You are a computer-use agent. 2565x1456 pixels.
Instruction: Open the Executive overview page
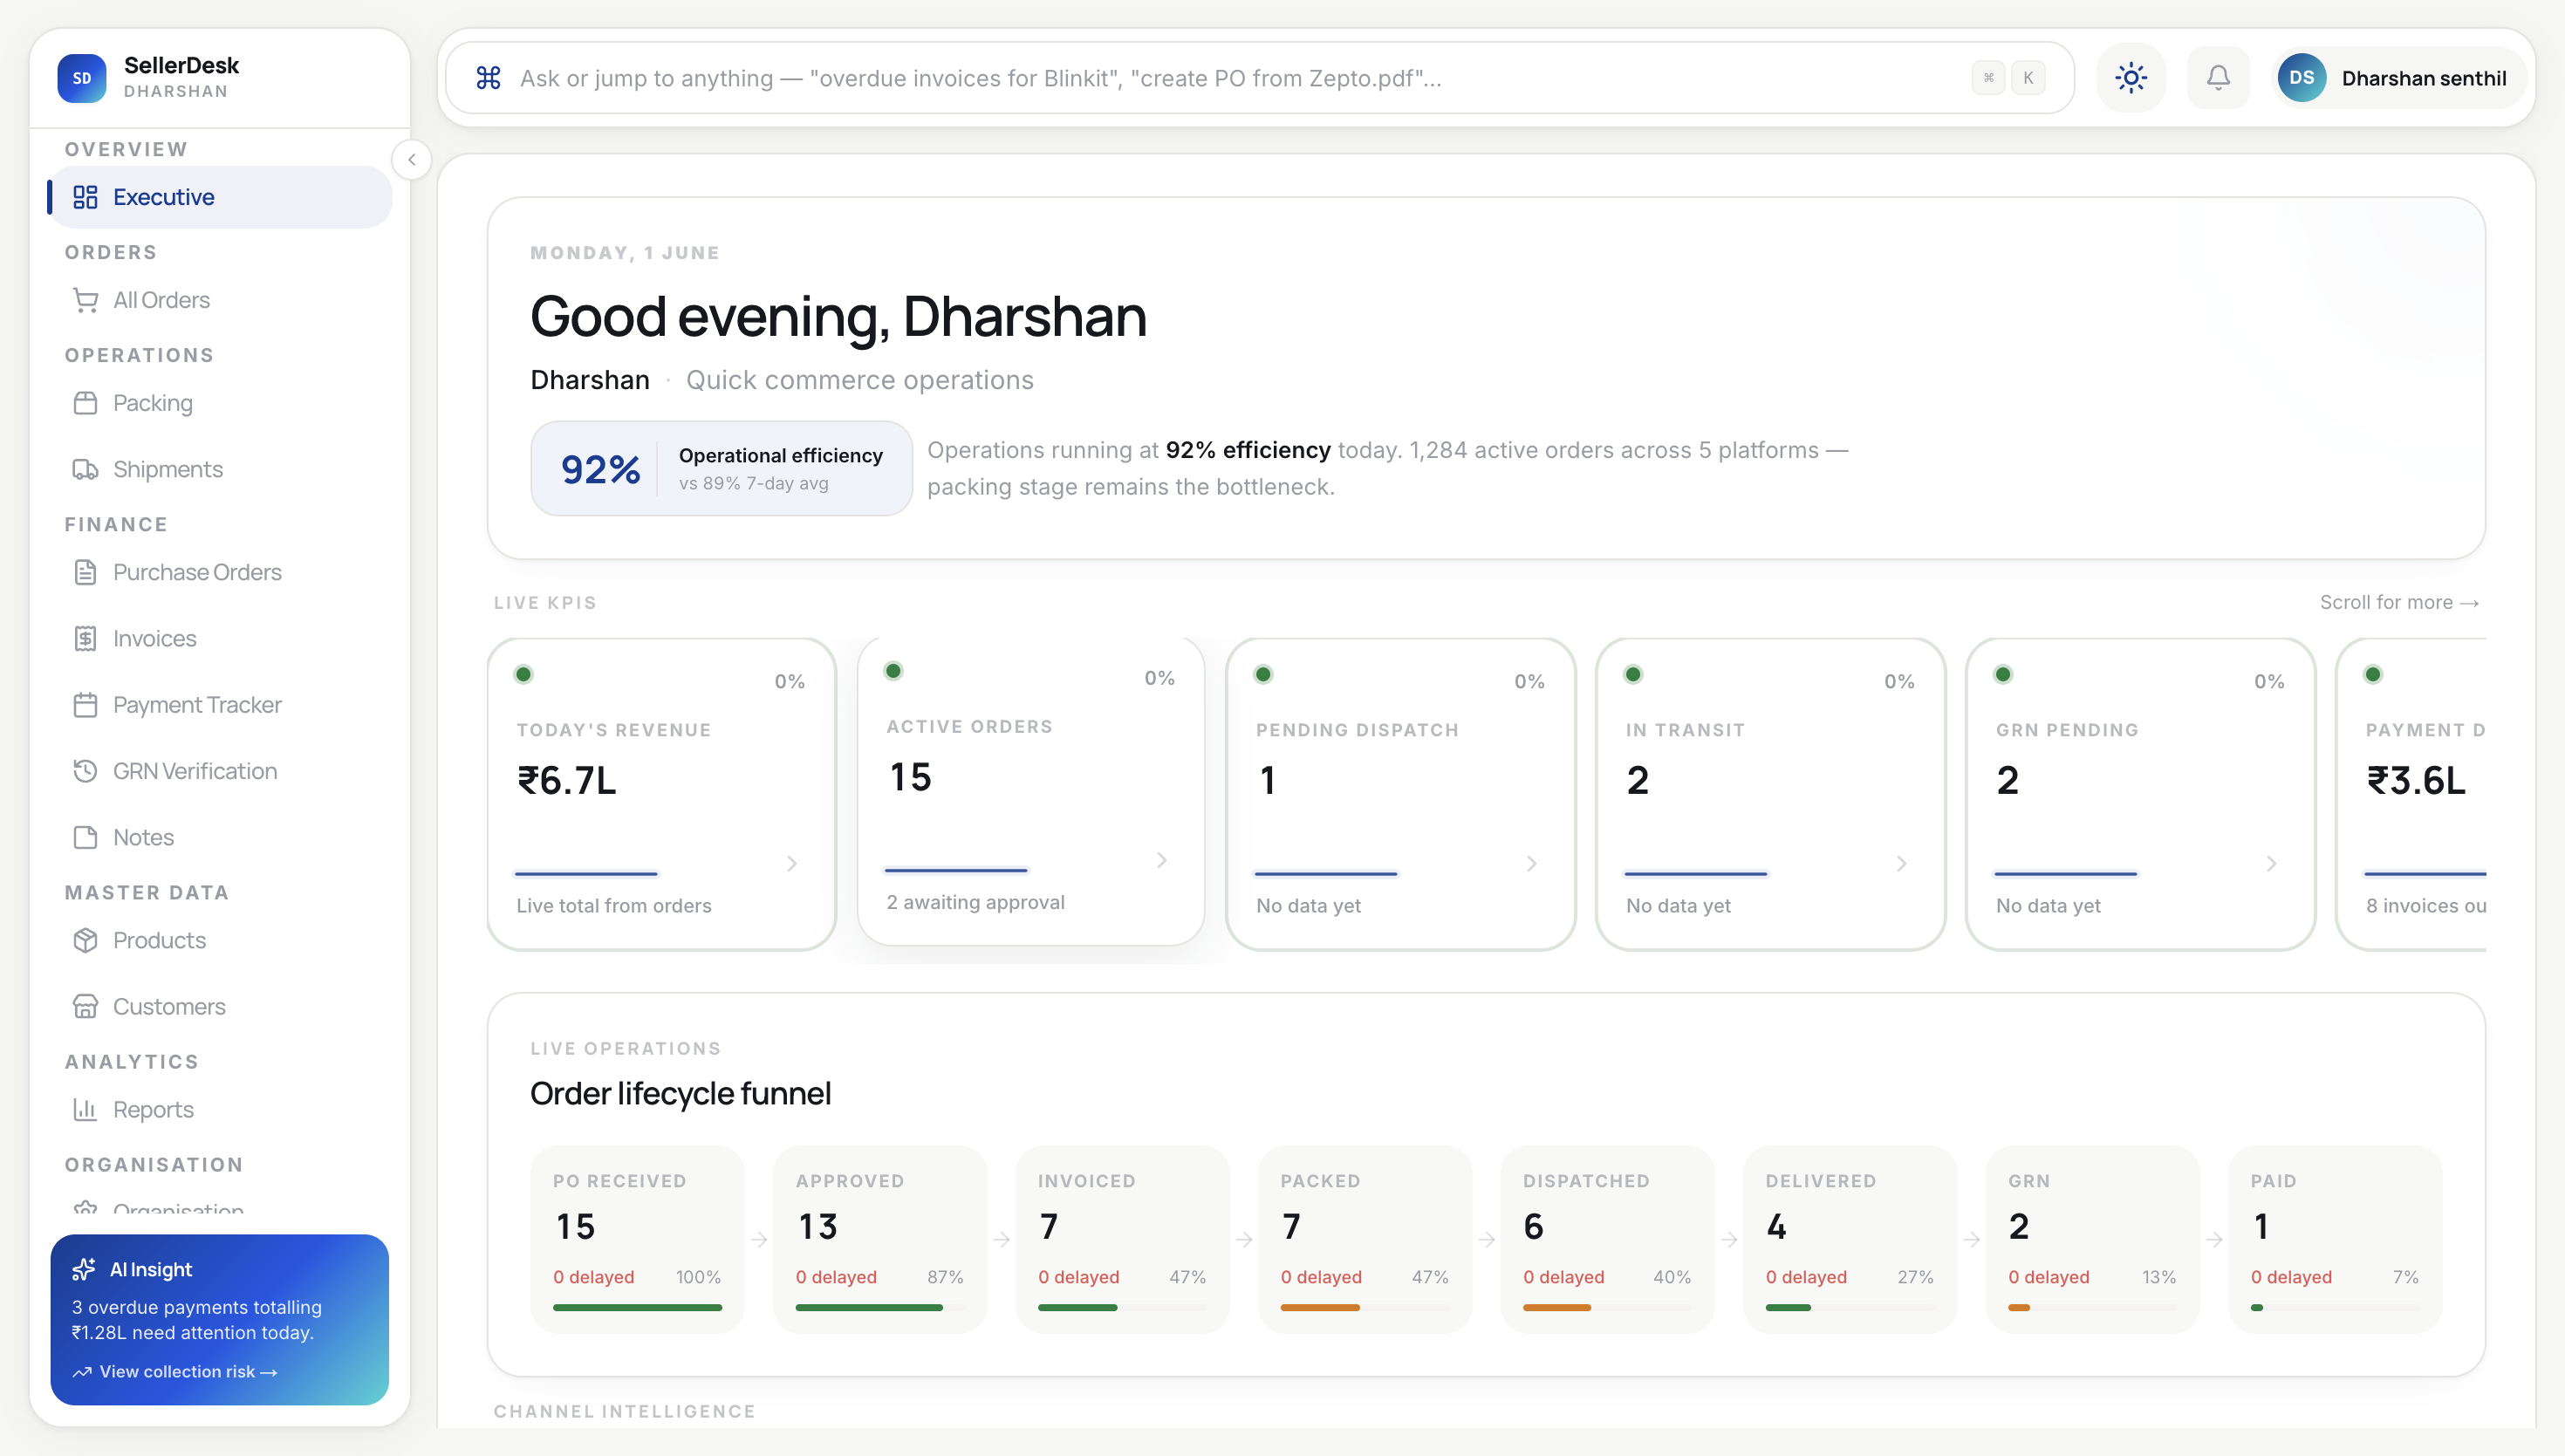pyautogui.click(x=220, y=197)
